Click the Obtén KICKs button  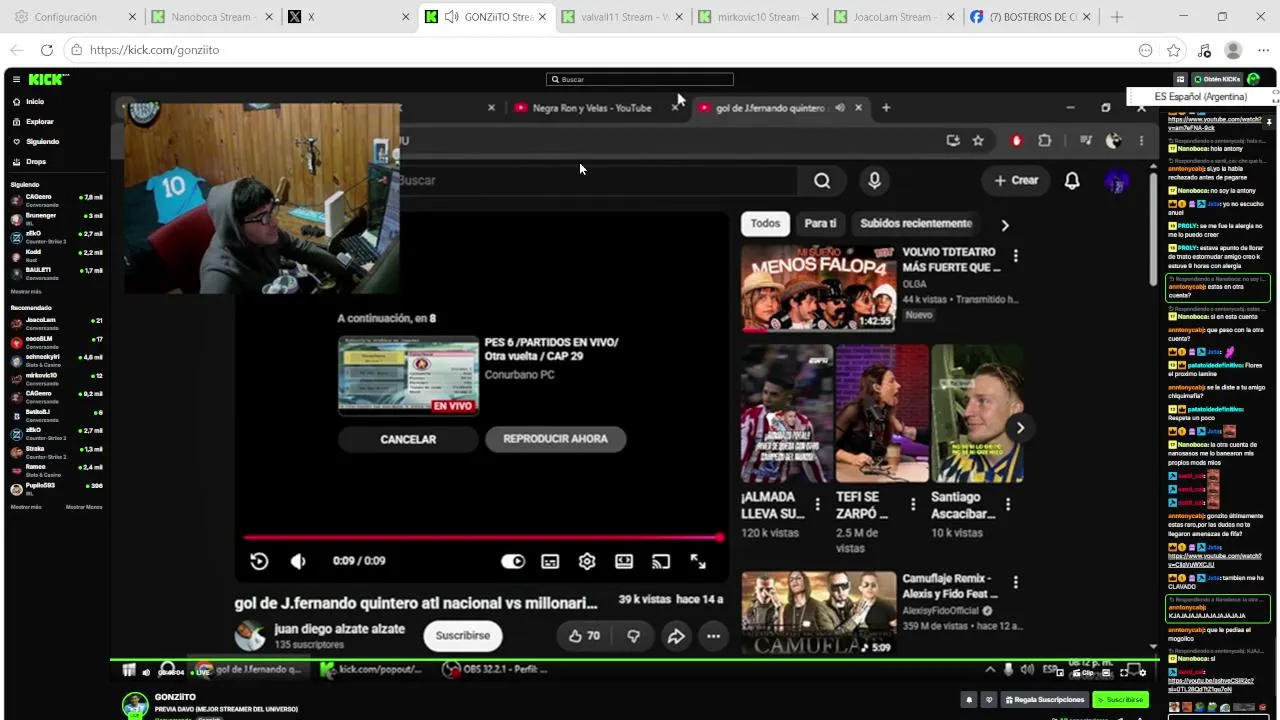[1216, 79]
